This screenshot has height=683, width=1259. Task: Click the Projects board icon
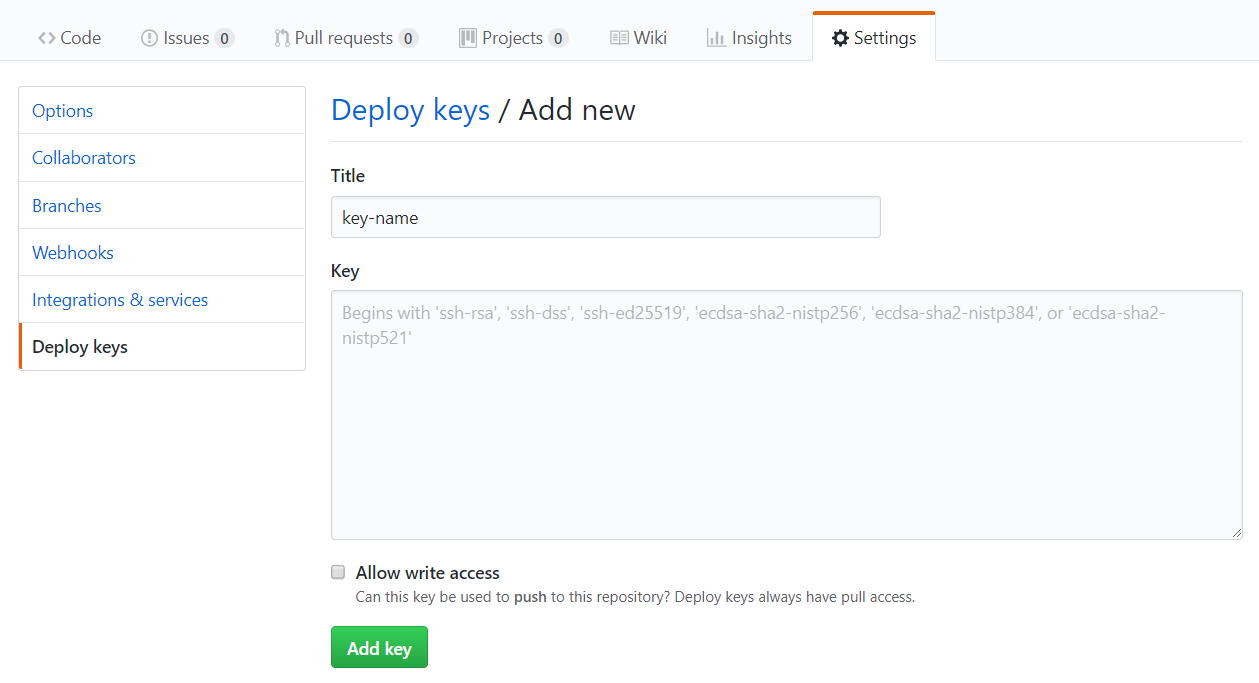coord(467,37)
